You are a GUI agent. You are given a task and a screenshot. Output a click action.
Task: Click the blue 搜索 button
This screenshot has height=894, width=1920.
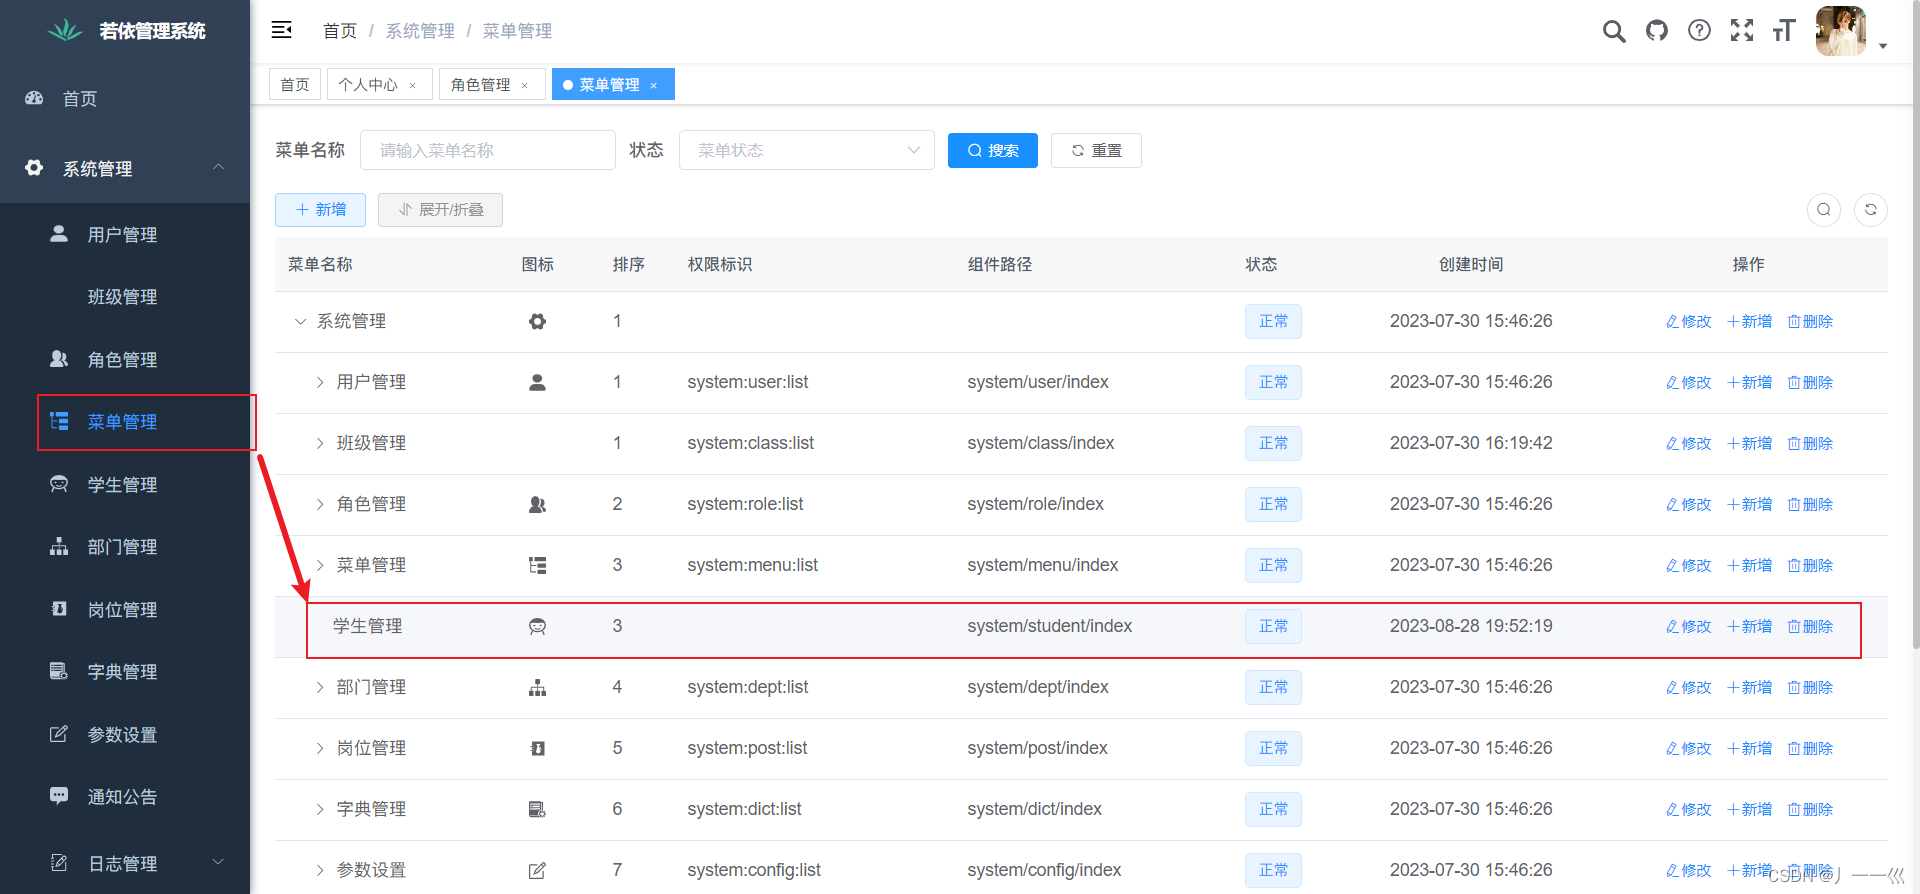993,150
